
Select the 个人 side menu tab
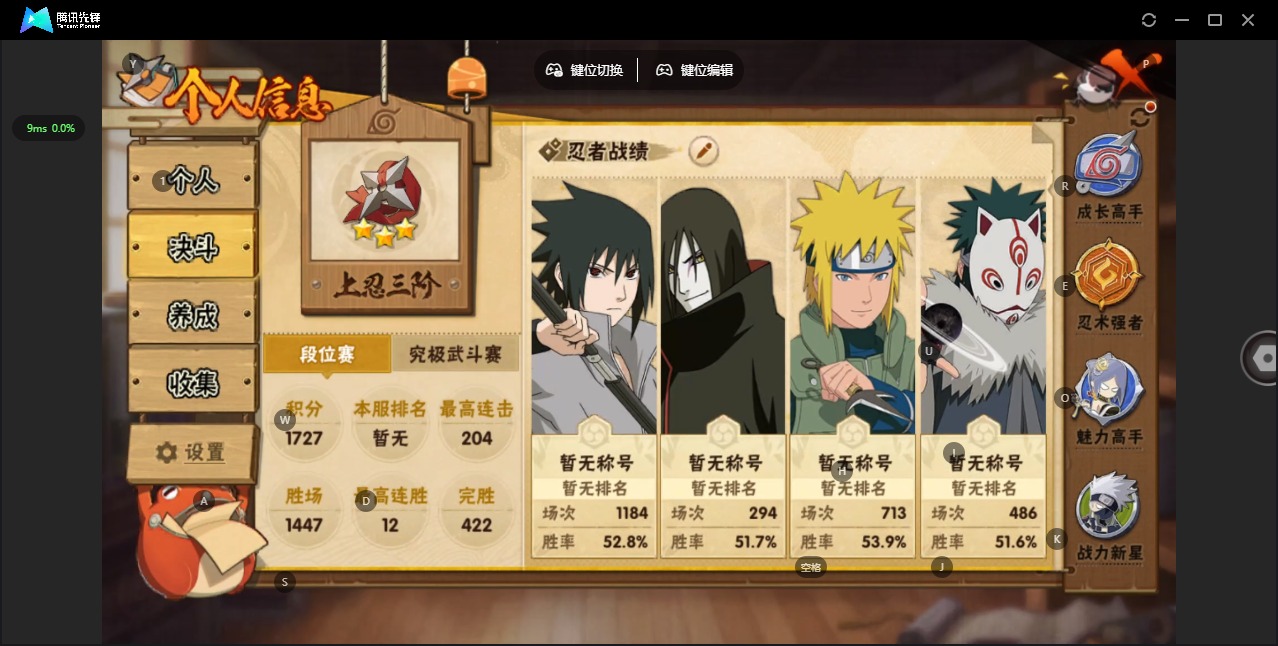click(193, 180)
